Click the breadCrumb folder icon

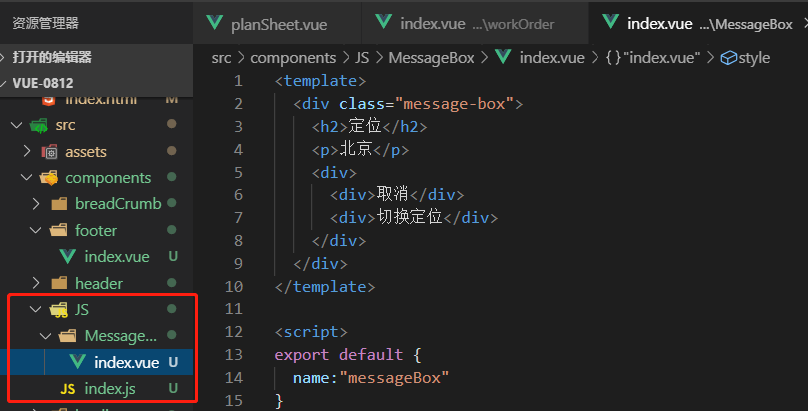click(x=59, y=204)
